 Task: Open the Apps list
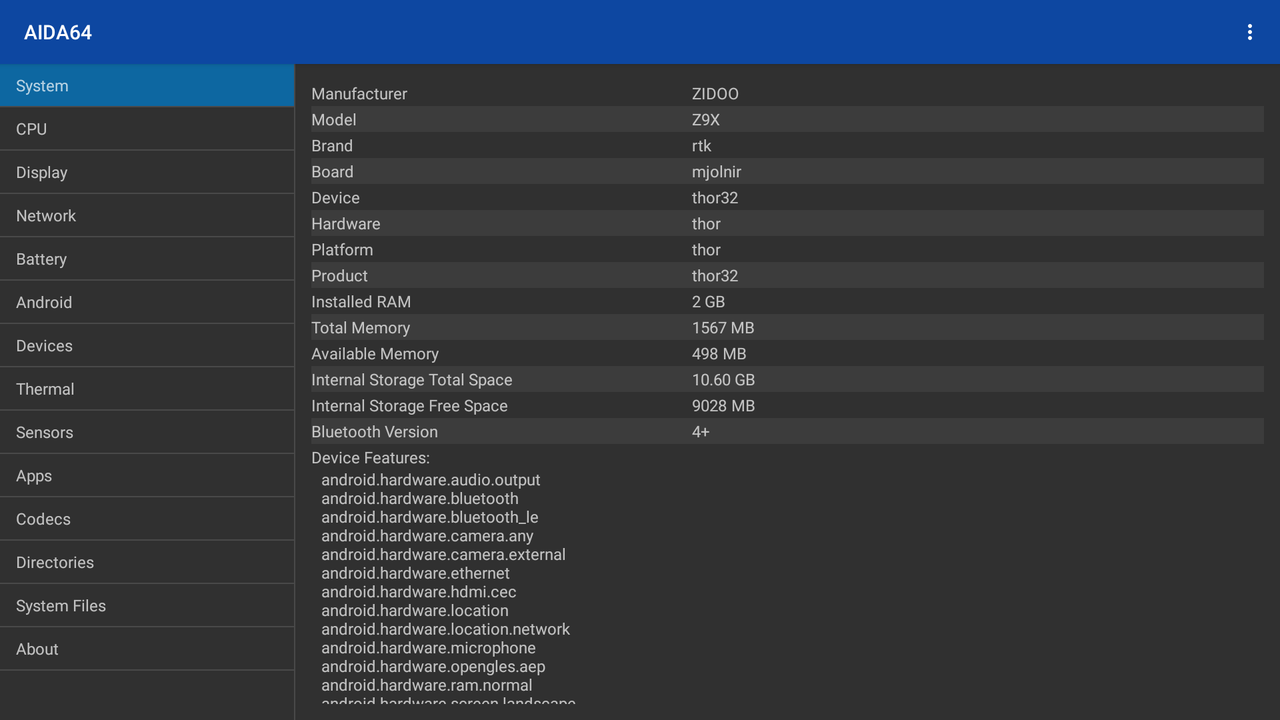(x=147, y=476)
